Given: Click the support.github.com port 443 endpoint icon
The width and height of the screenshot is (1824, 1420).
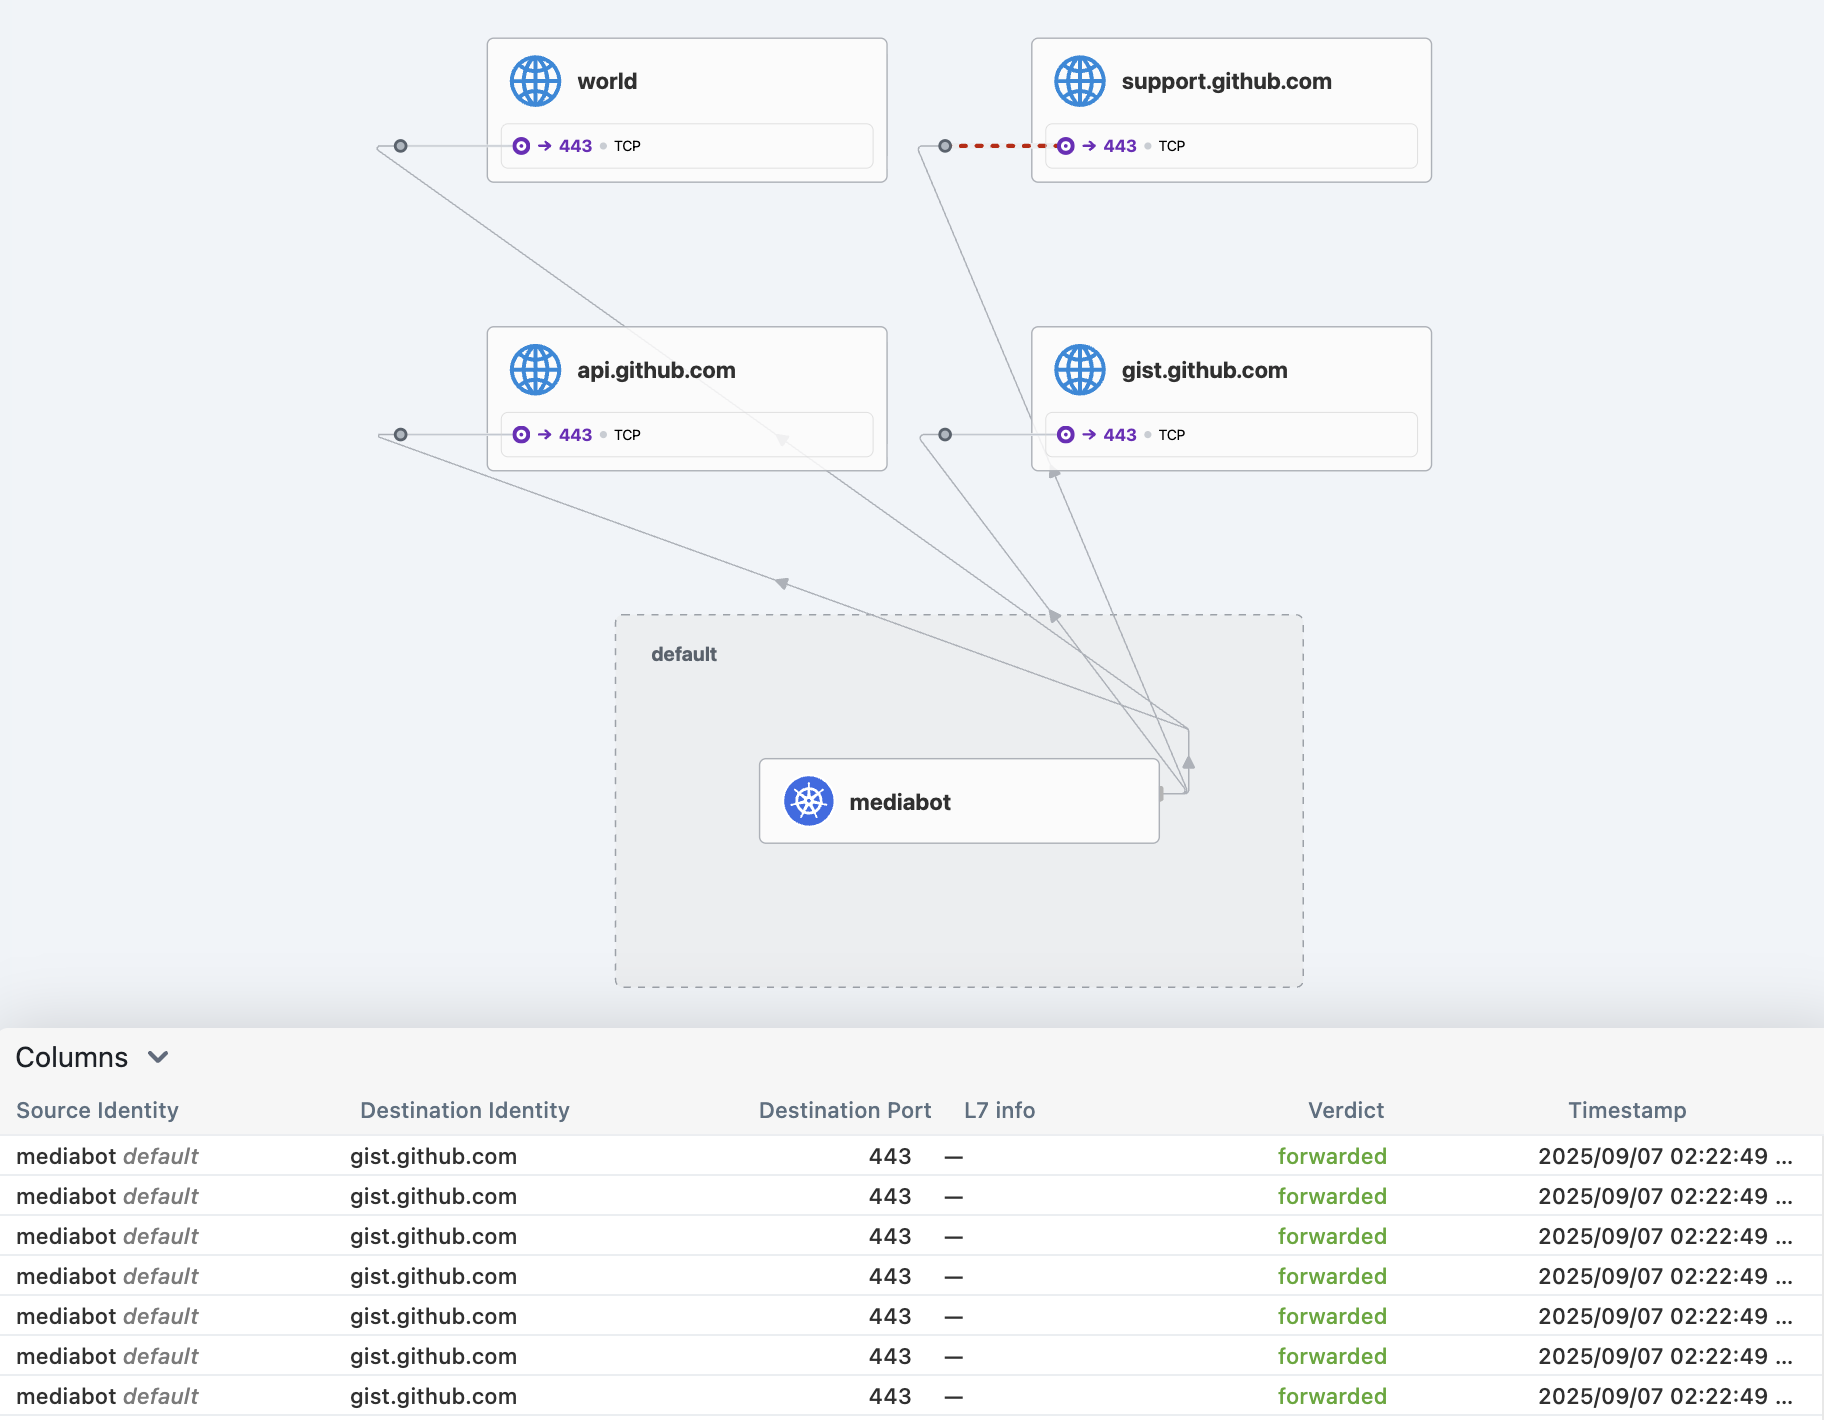Looking at the screenshot, I should pyautogui.click(x=1066, y=146).
